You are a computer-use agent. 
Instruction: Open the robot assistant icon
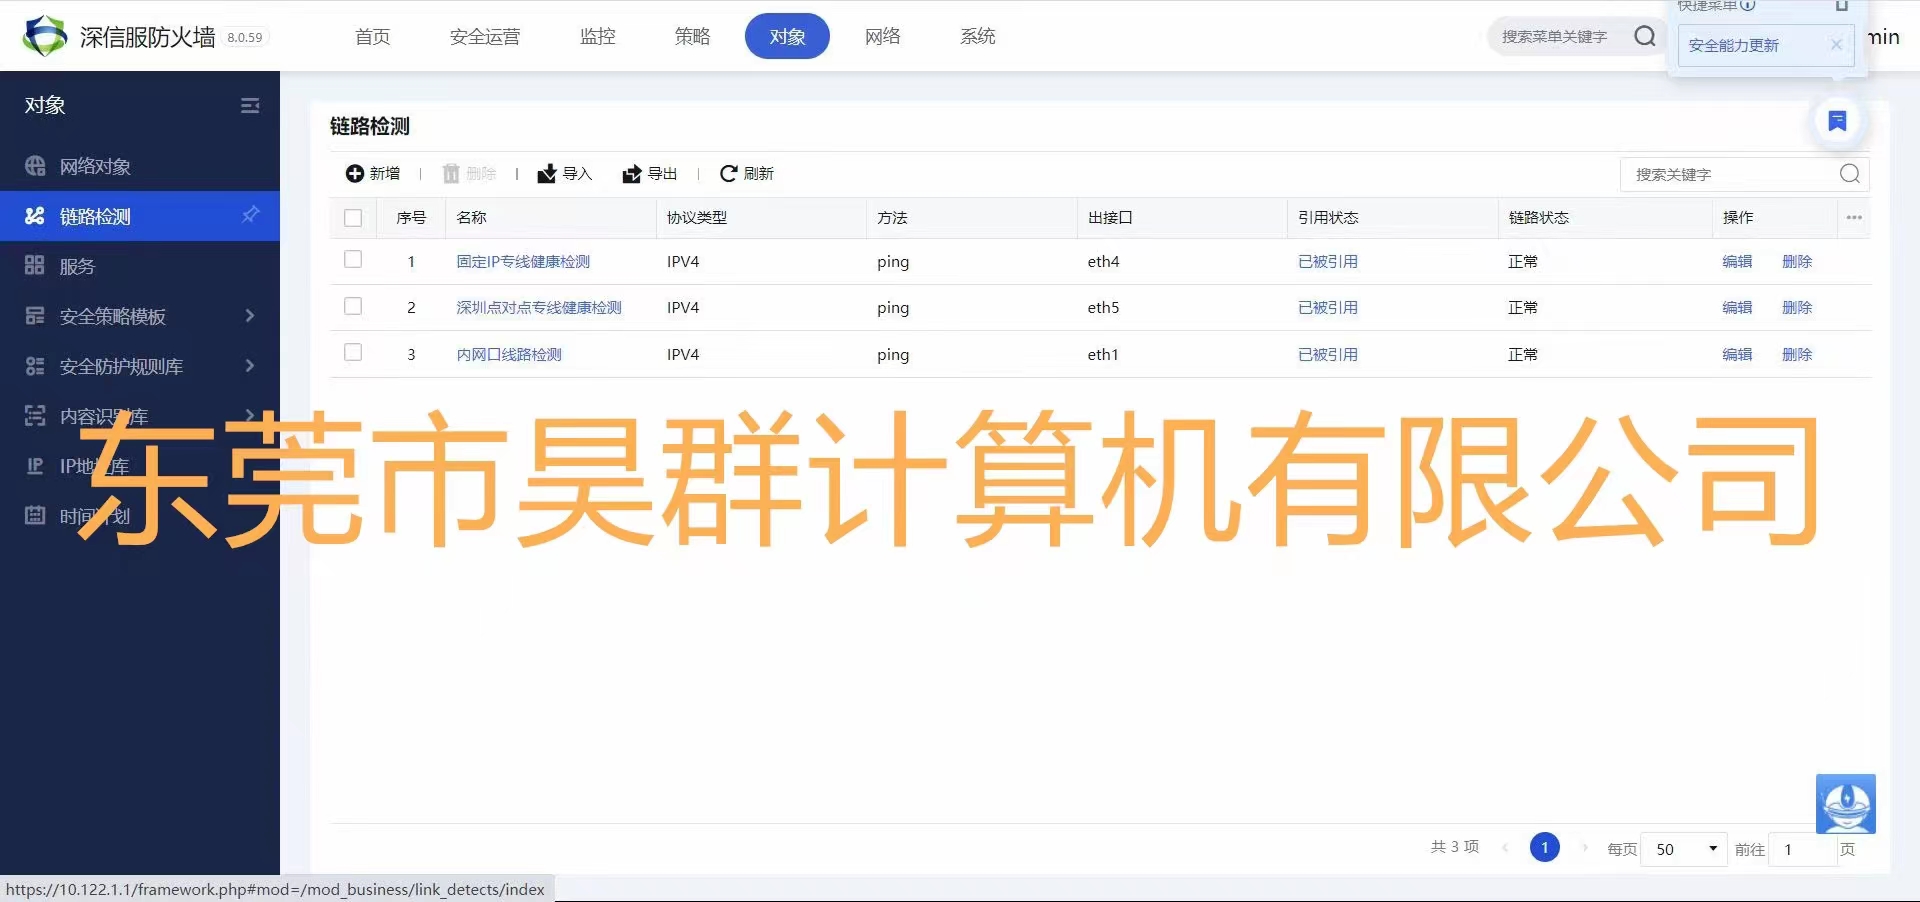pos(1845,803)
